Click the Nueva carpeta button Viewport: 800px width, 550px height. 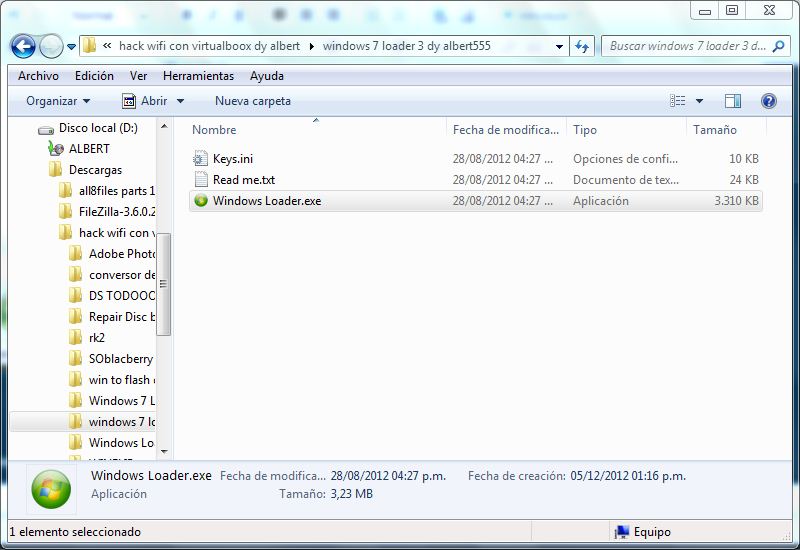tap(253, 101)
